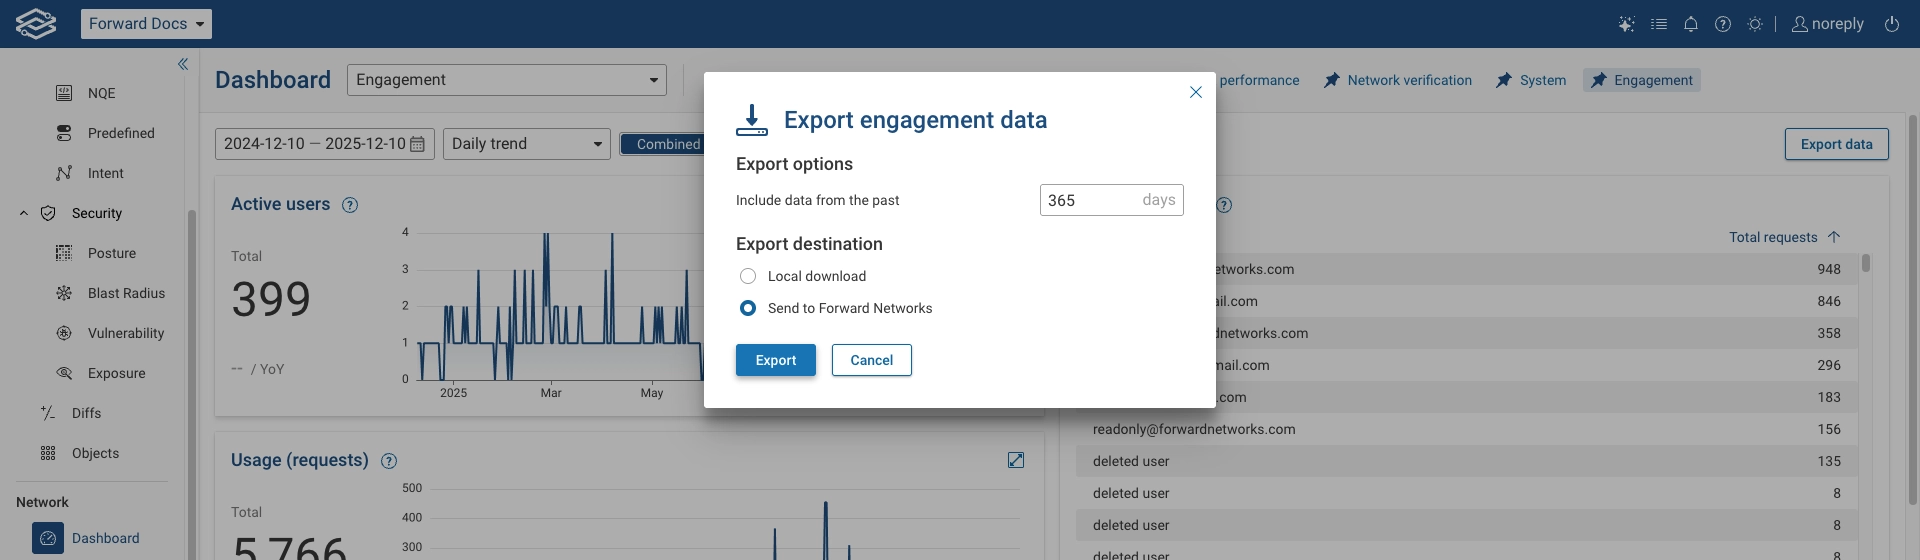Viewport: 1920px width, 560px height.
Task: Click the 948 total requests value
Action: [x=1829, y=269]
